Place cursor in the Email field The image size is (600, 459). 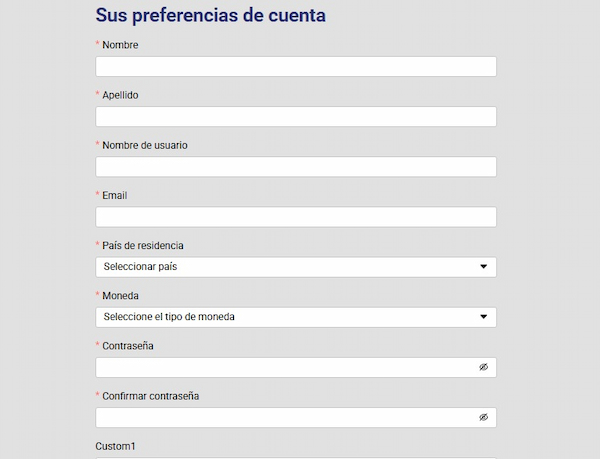[x=296, y=217]
